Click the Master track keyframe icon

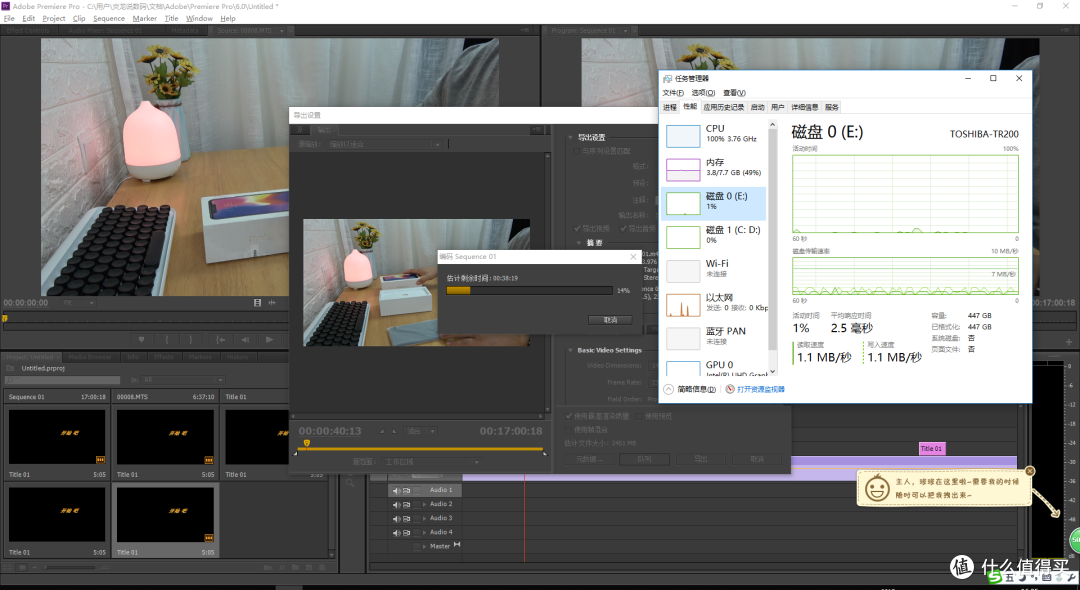(457, 545)
